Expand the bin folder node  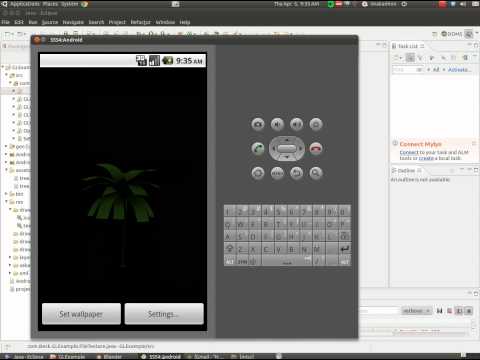[x=6, y=194]
